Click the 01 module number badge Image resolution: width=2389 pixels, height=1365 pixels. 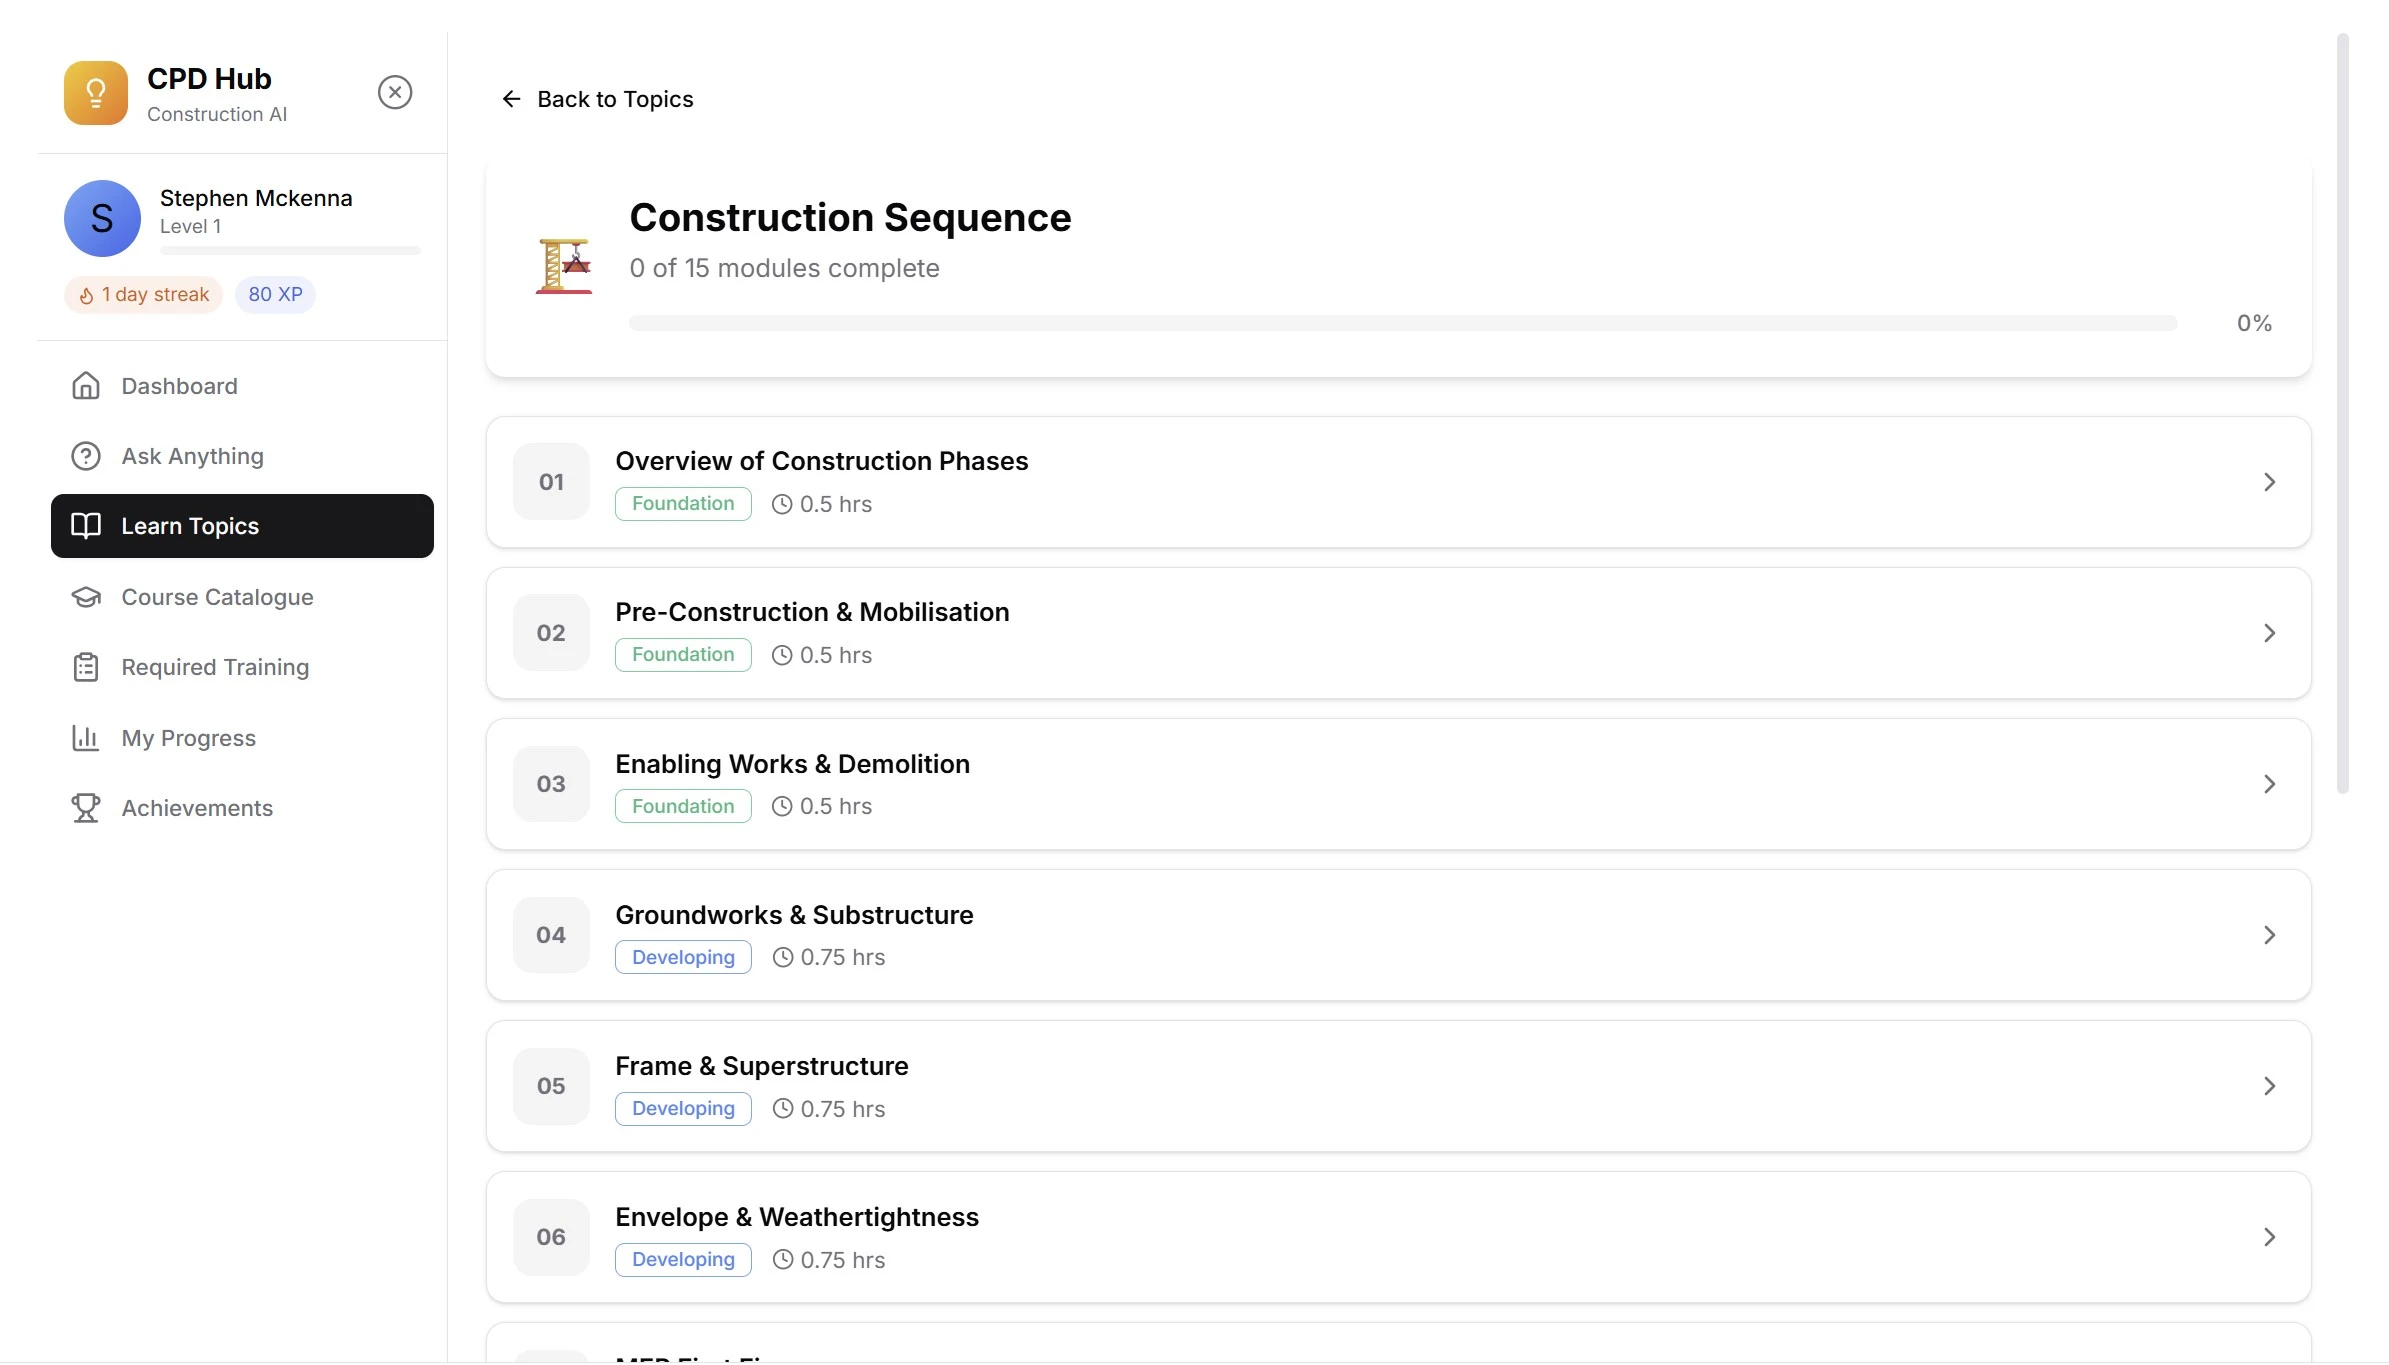click(551, 482)
